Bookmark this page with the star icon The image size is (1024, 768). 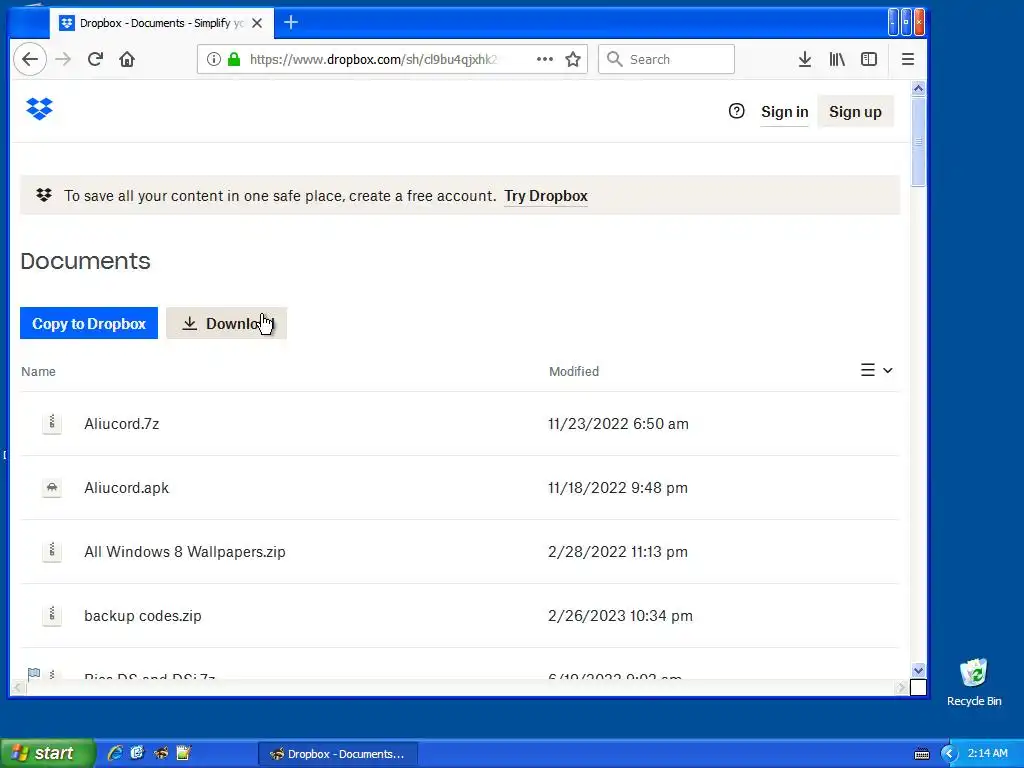pyautogui.click(x=573, y=59)
